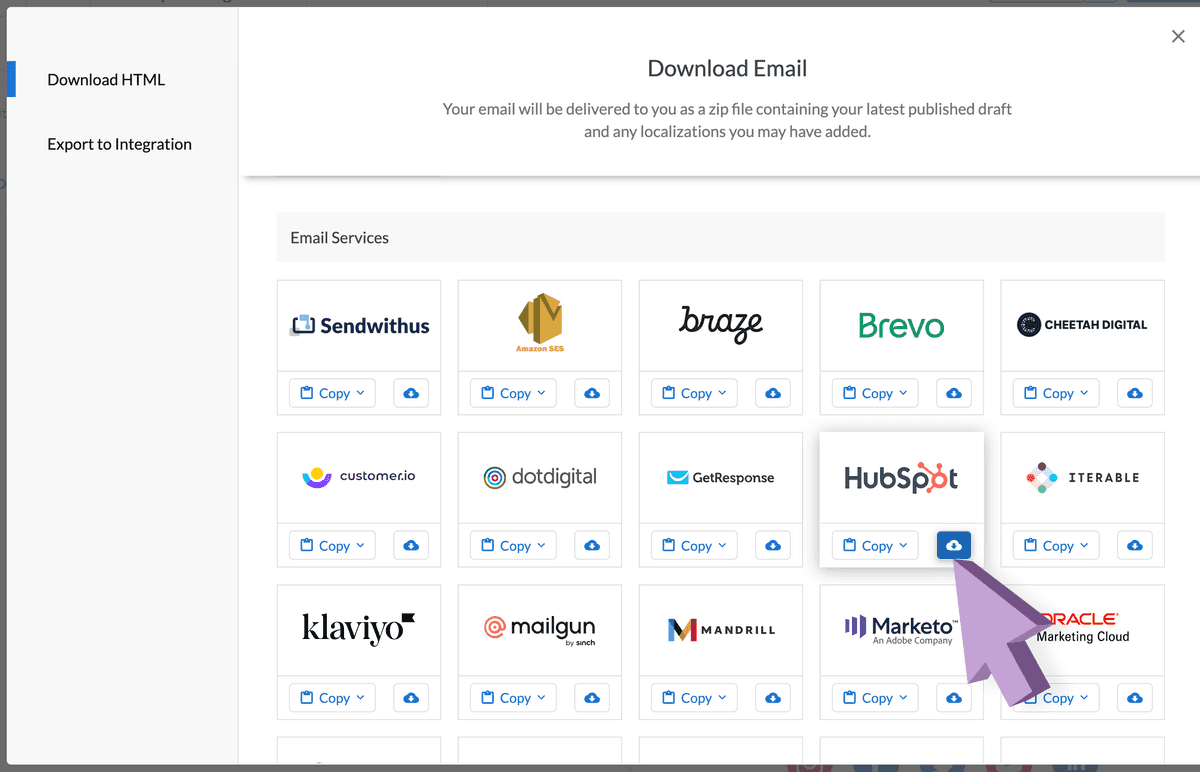Click the Sendwithus cloud download icon
This screenshot has width=1200, height=772.
pyautogui.click(x=411, y=393)
